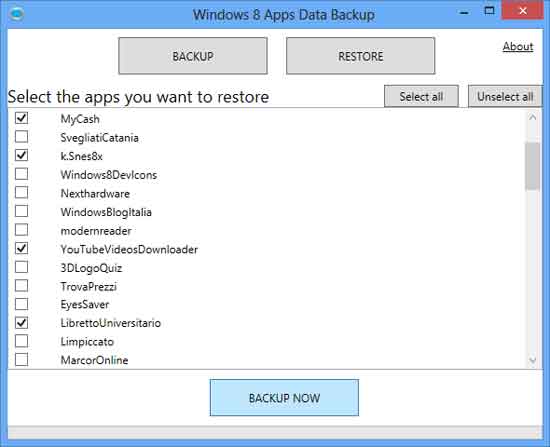Click Select all button
550x447 pixels.
tap(421, 96)
